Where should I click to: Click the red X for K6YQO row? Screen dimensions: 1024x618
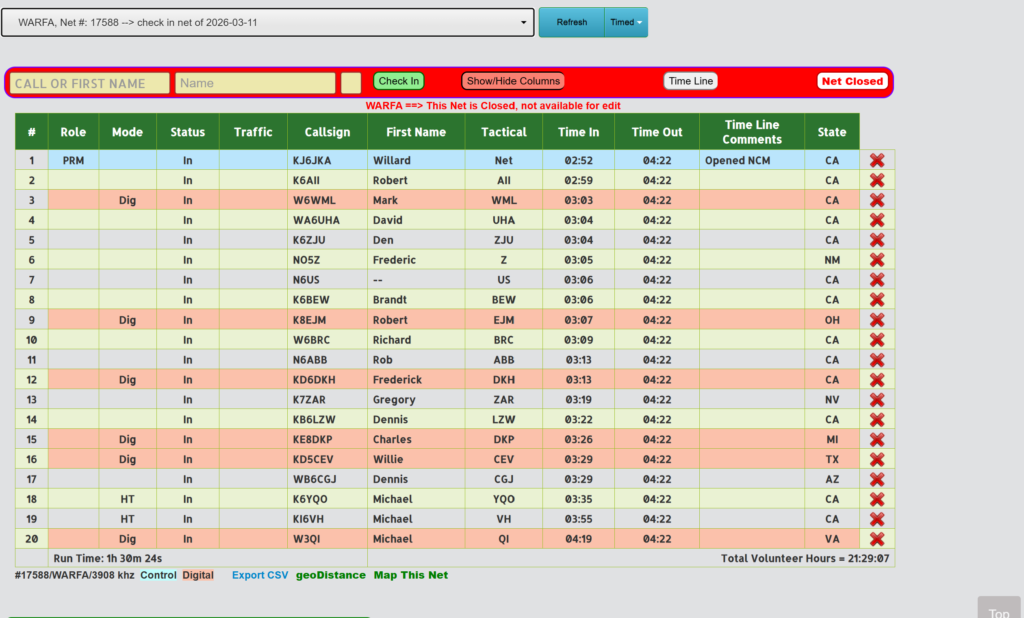point(877,499)
